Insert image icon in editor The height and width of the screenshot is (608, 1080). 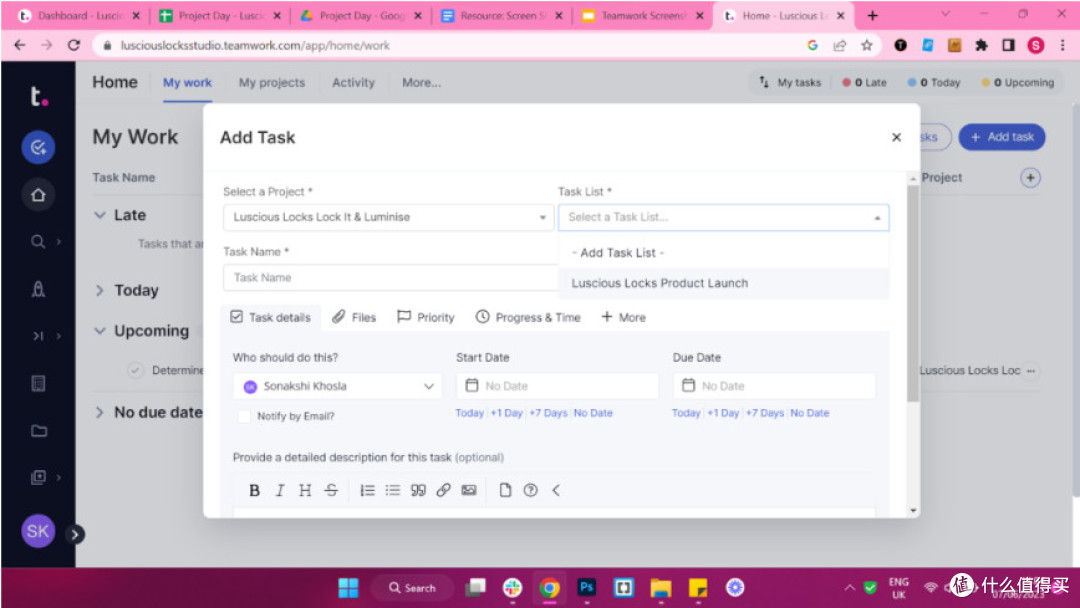(469, 490)
